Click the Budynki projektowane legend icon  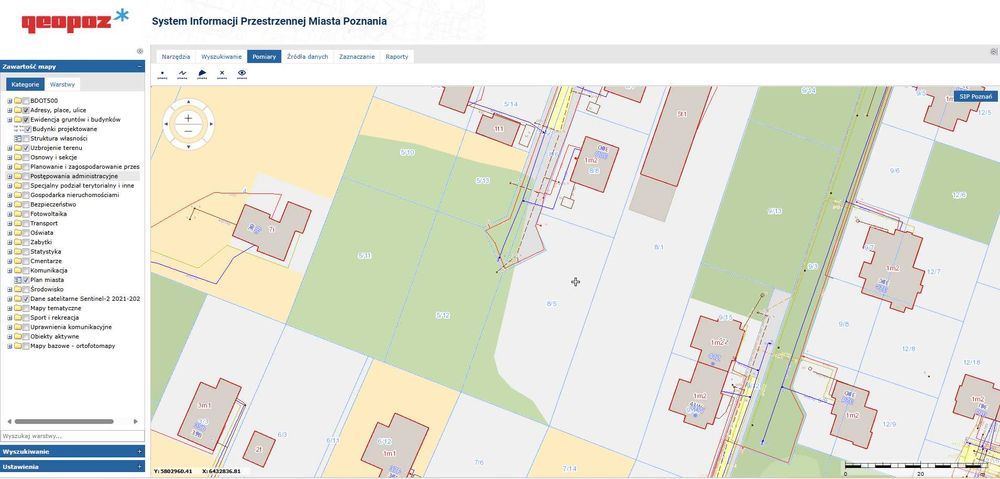point(18,129)
